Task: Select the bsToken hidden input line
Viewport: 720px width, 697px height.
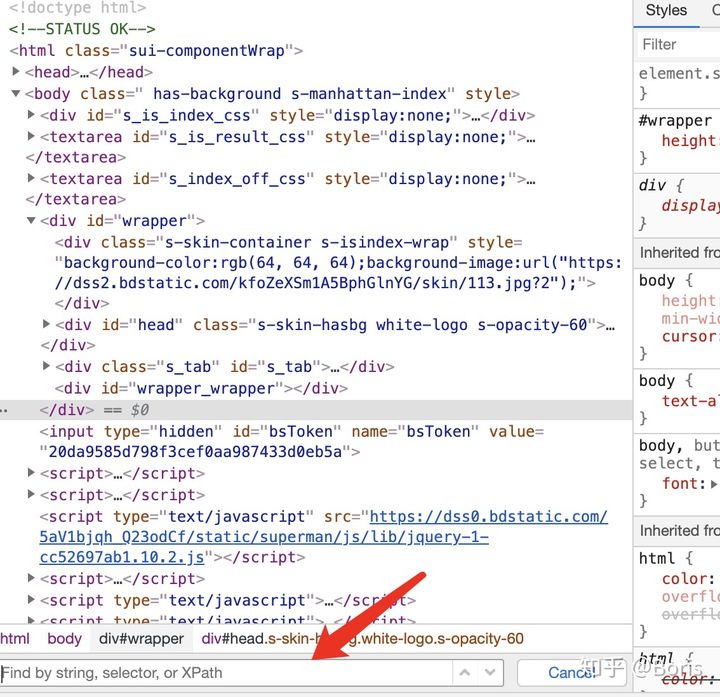Action: (x=292, y=441)
